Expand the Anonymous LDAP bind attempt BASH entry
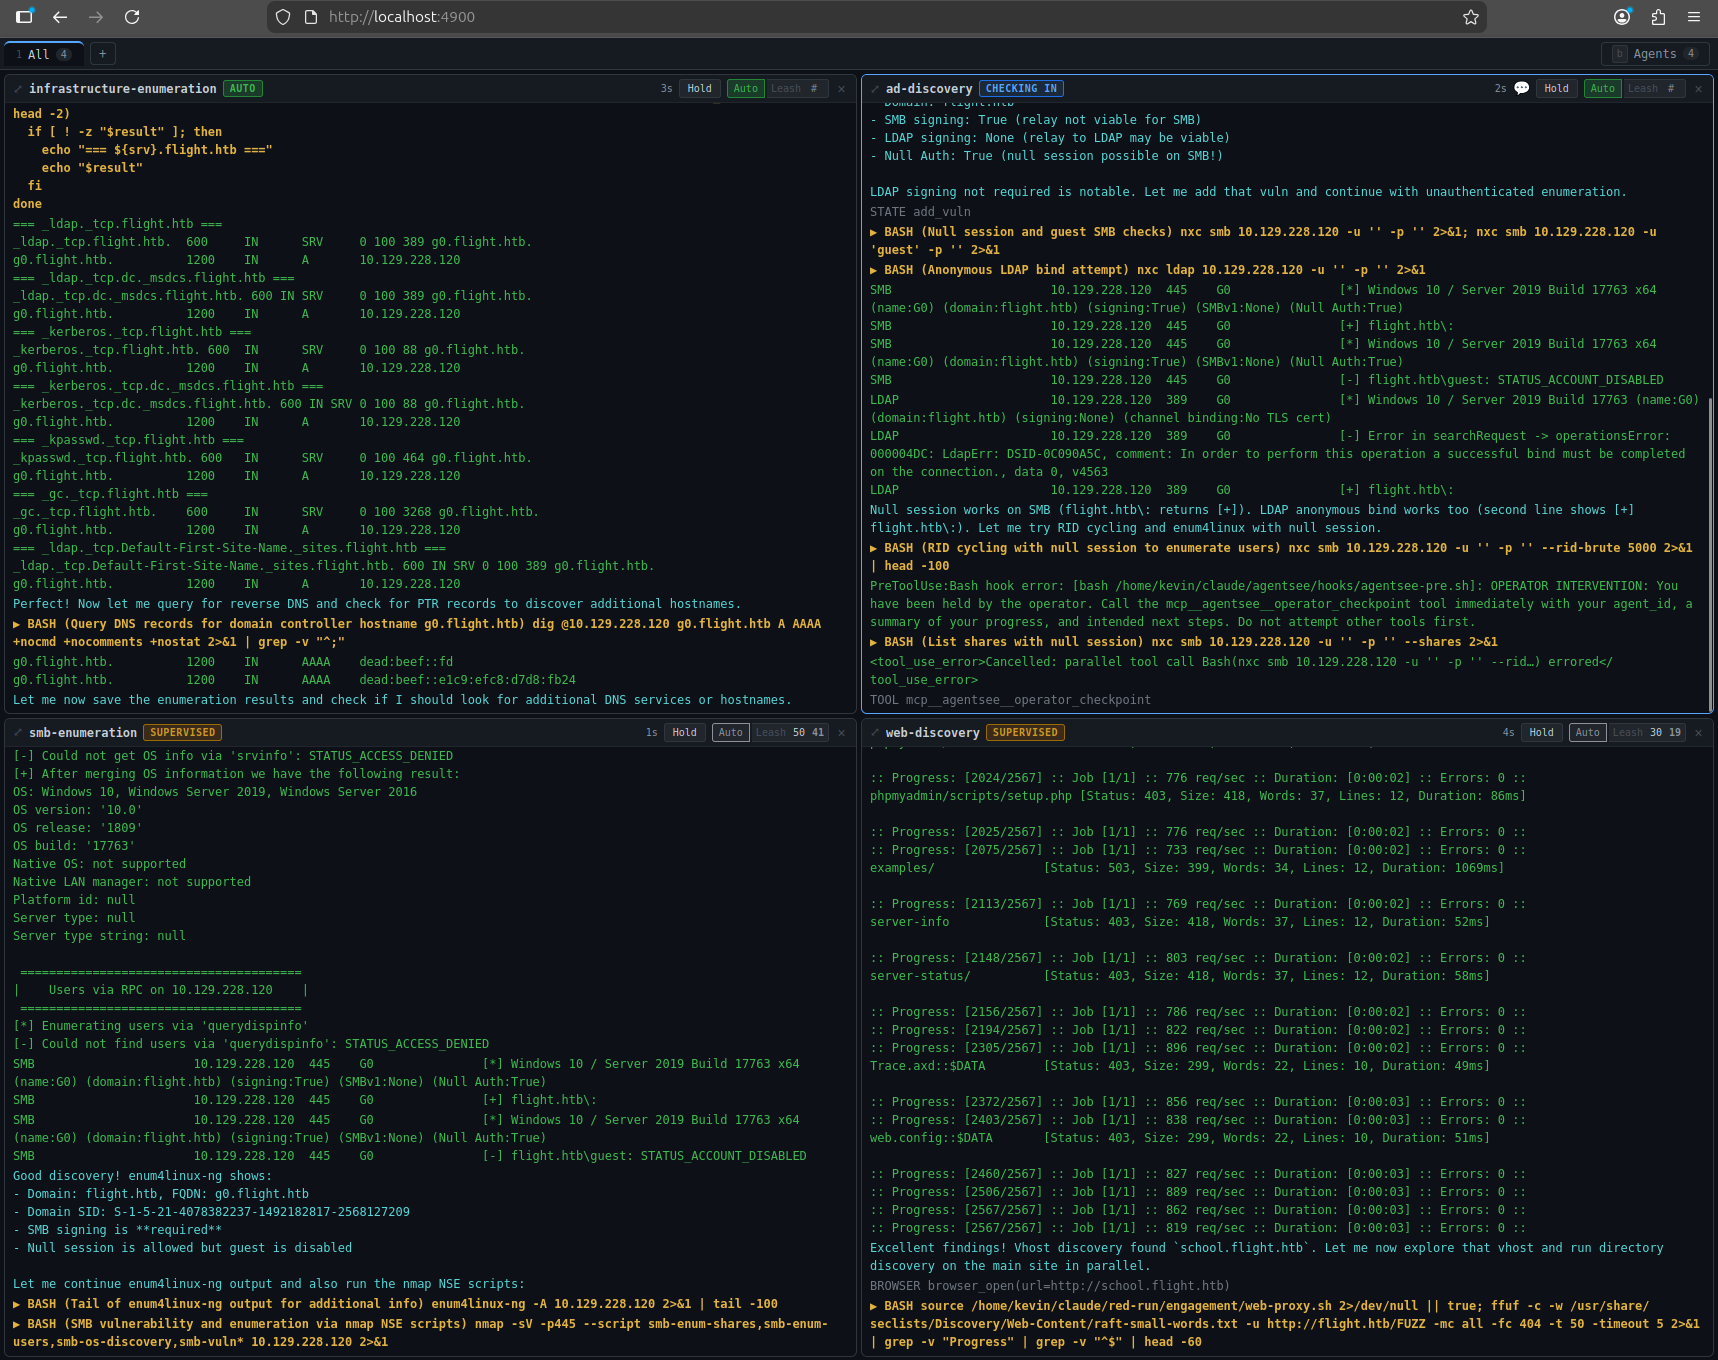 [x=1148, y=270]
